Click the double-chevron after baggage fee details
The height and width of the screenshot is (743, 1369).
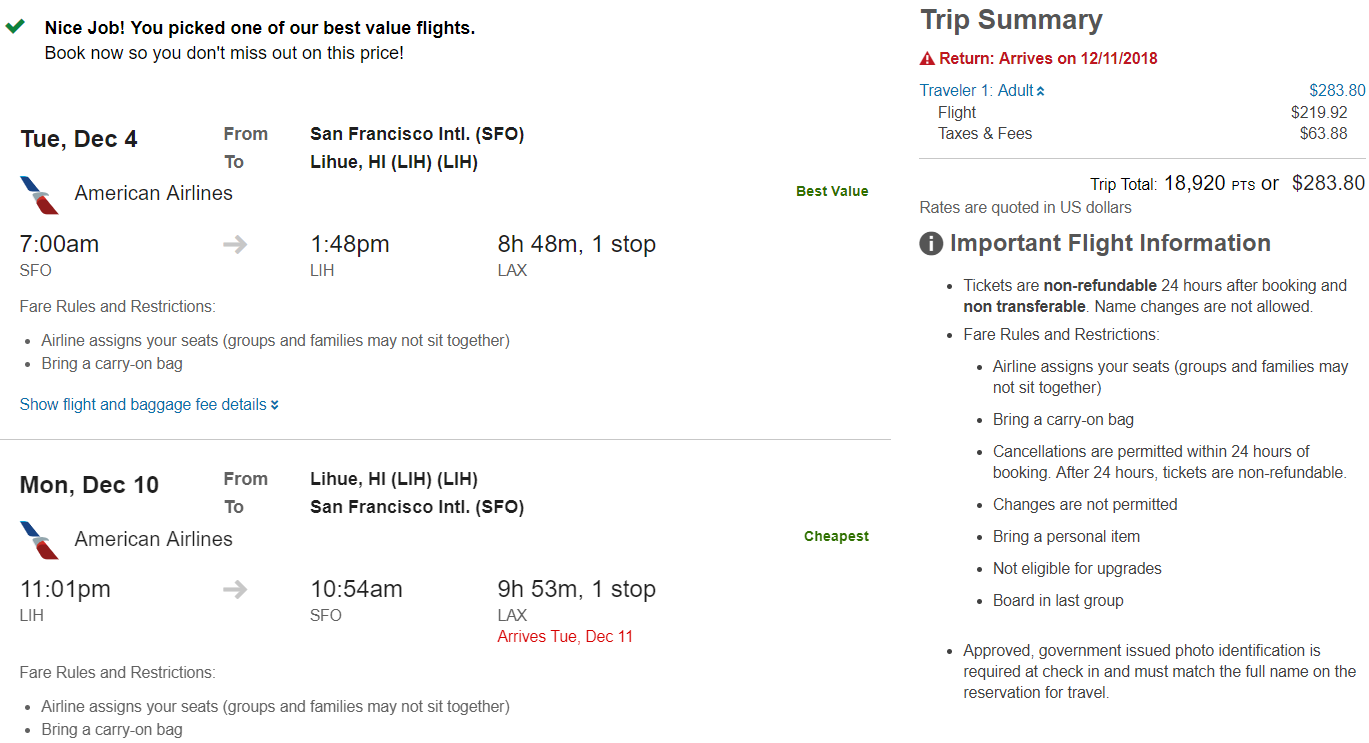(275, 405)
